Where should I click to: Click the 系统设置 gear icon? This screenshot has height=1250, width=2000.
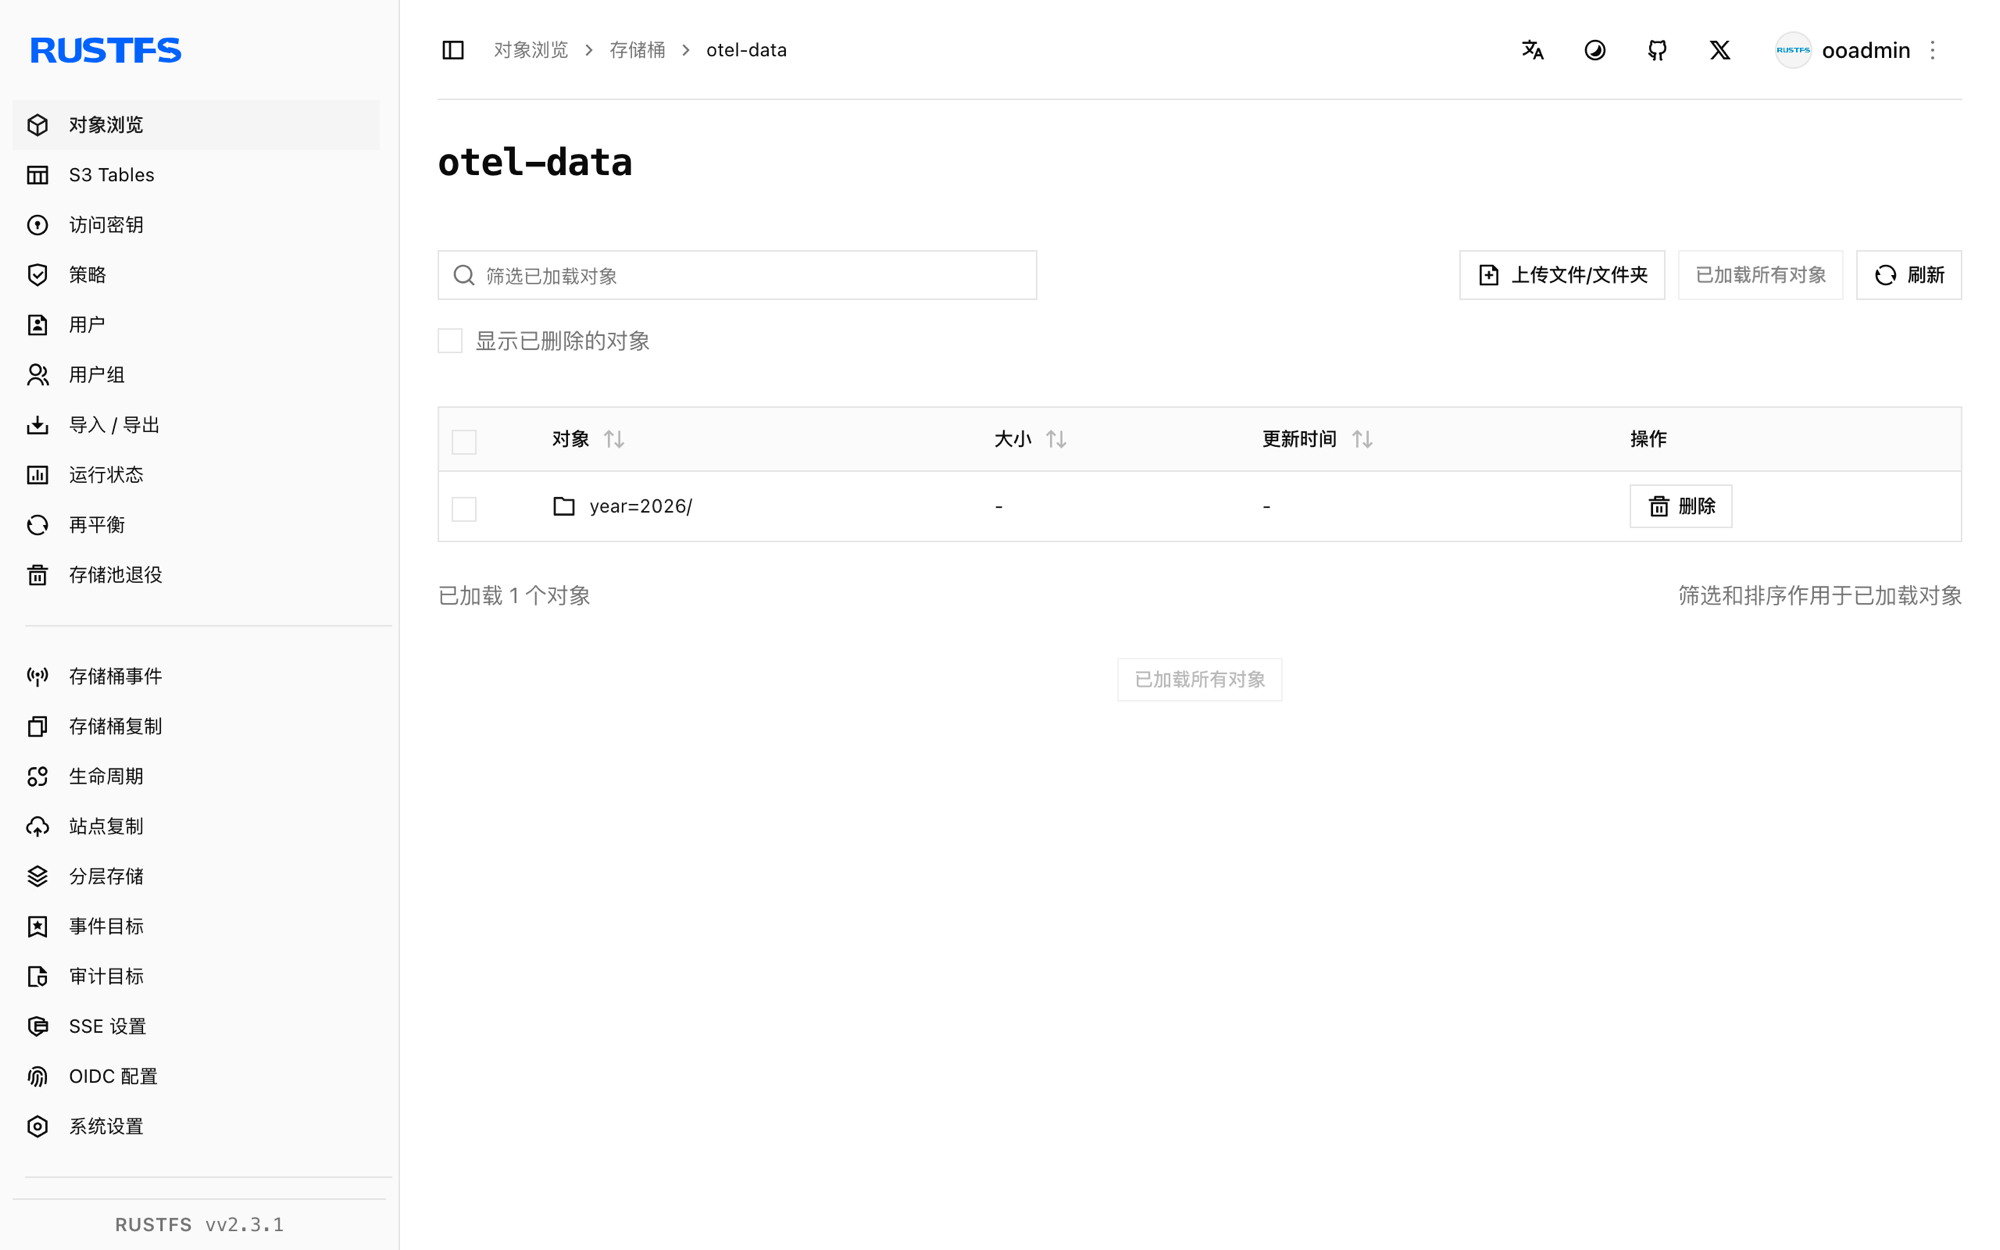tap(38, 1127)
